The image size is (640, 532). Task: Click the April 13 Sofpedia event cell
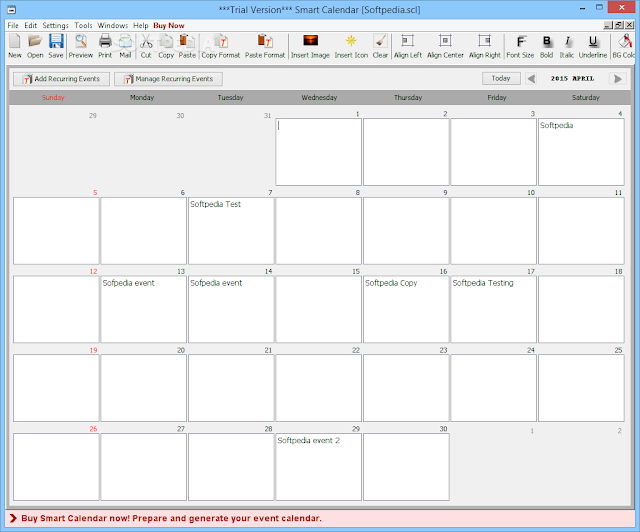[144, 309]
